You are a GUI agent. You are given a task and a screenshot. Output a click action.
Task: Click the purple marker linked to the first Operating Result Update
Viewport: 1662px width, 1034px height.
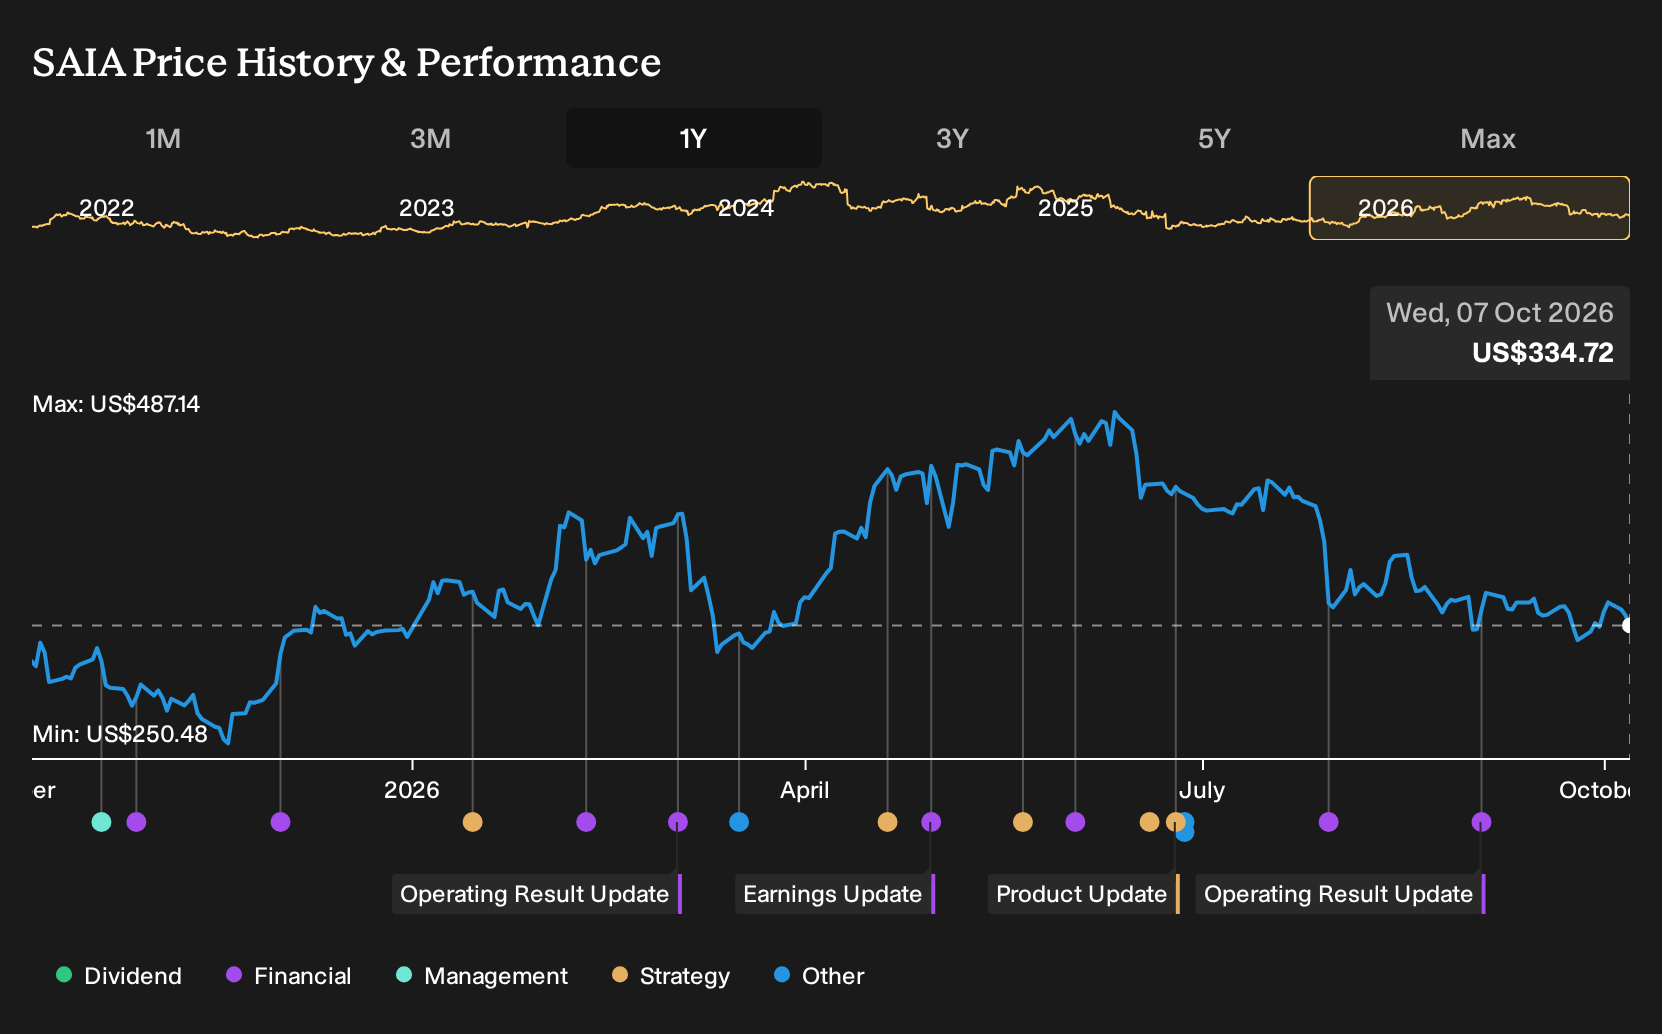click(678, 822)
